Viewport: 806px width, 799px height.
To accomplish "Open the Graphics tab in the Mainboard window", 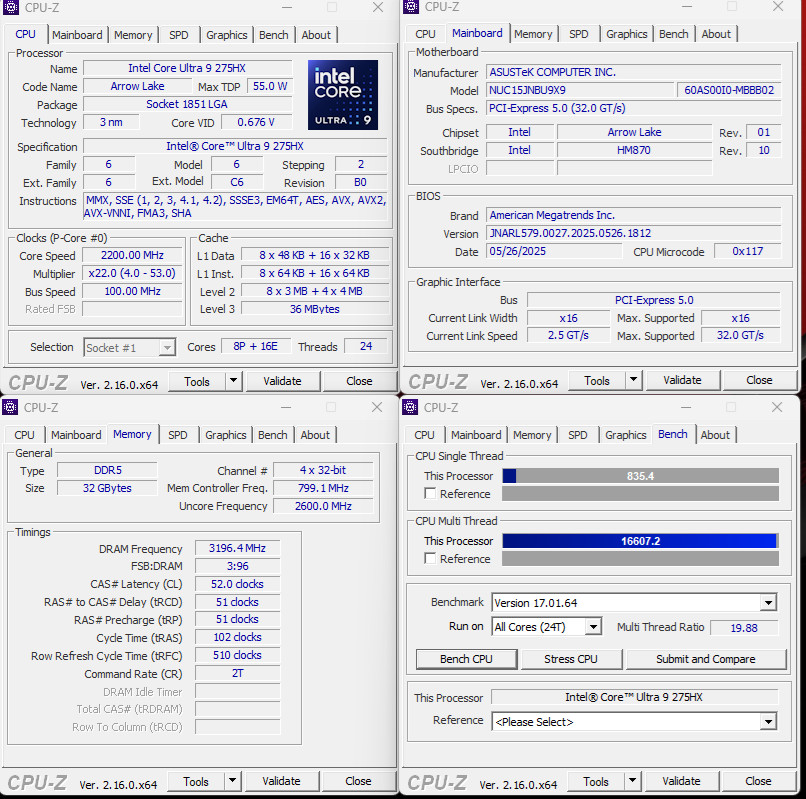I will [x=626, y=34].
